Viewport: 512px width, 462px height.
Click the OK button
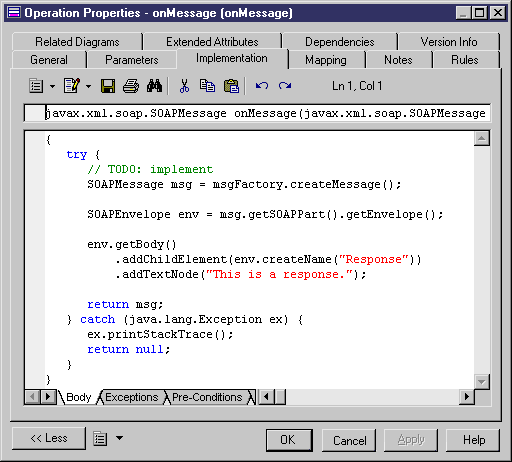pyautogui.click(x=289, y=440)
